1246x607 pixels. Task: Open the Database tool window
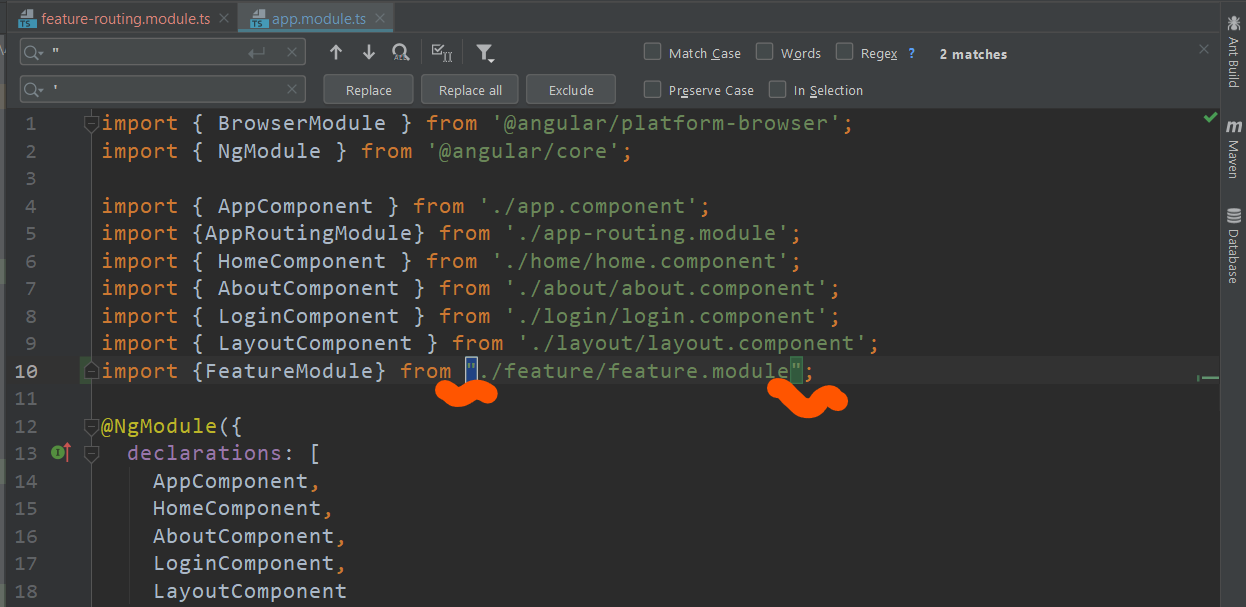pyautogui.click(x=1232, y=246)
